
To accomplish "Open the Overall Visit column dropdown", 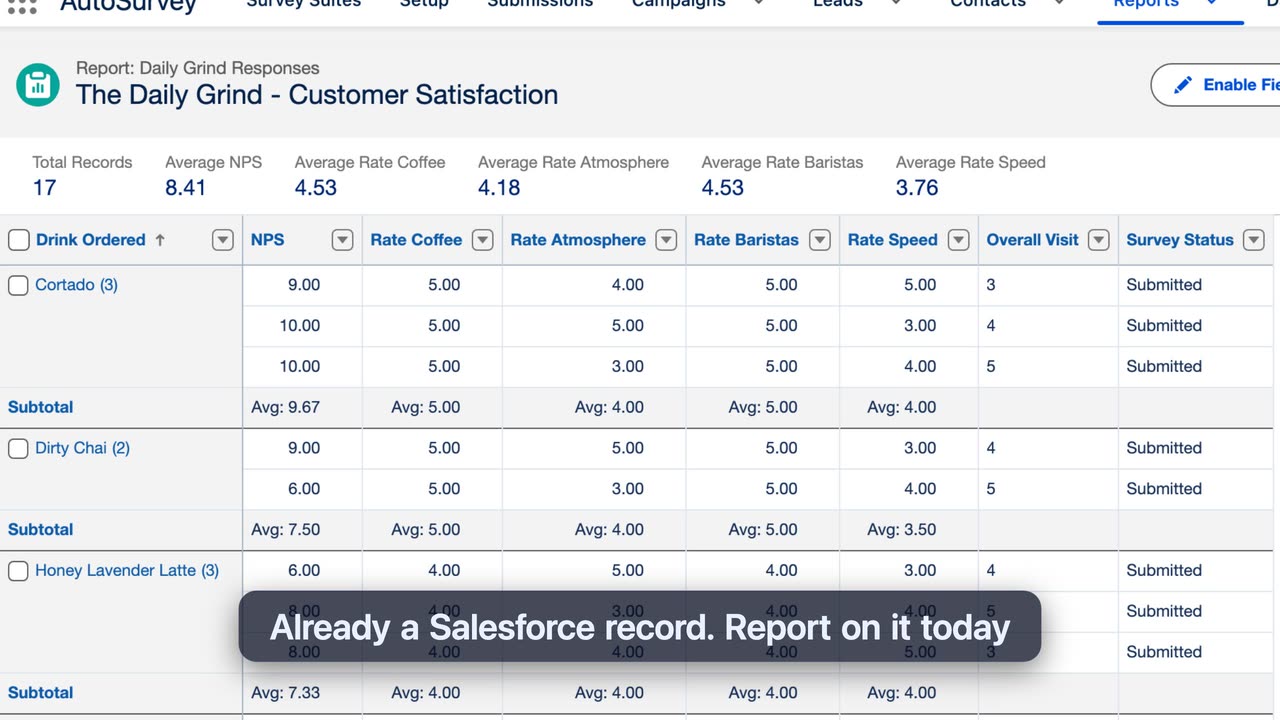I will coord(1099,240).
